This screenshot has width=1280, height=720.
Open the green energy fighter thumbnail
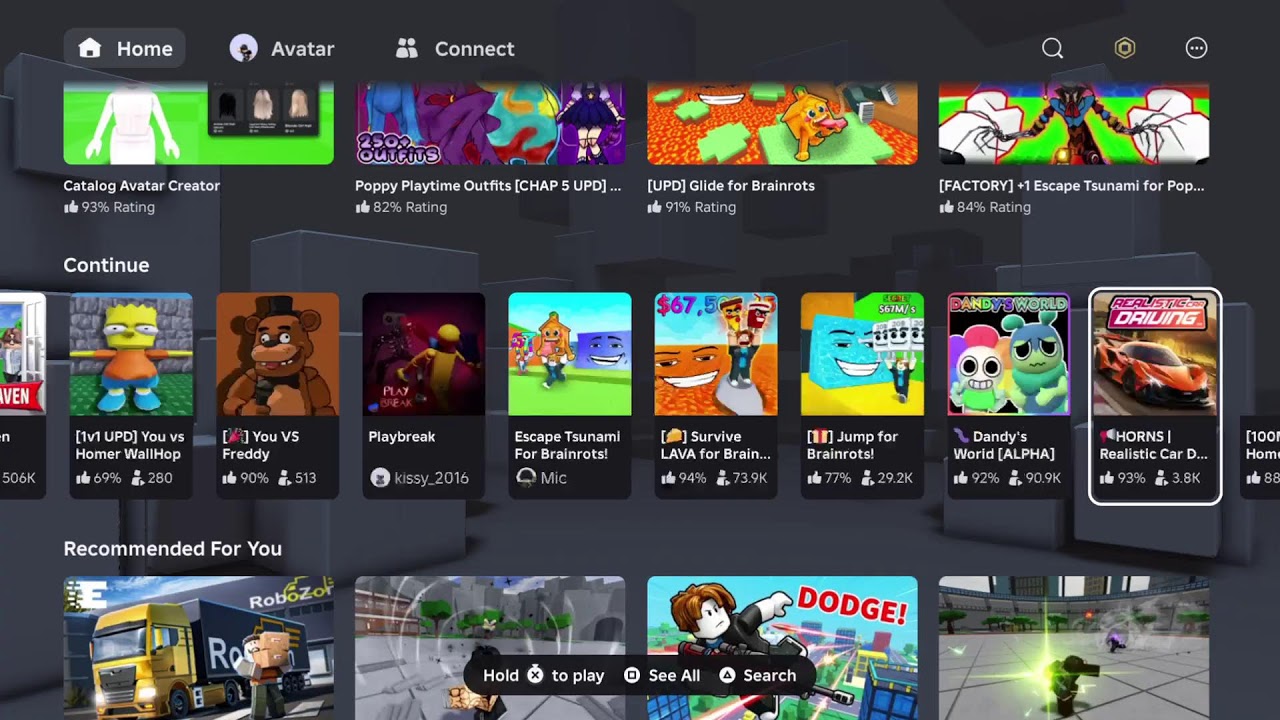[1074, 648]
